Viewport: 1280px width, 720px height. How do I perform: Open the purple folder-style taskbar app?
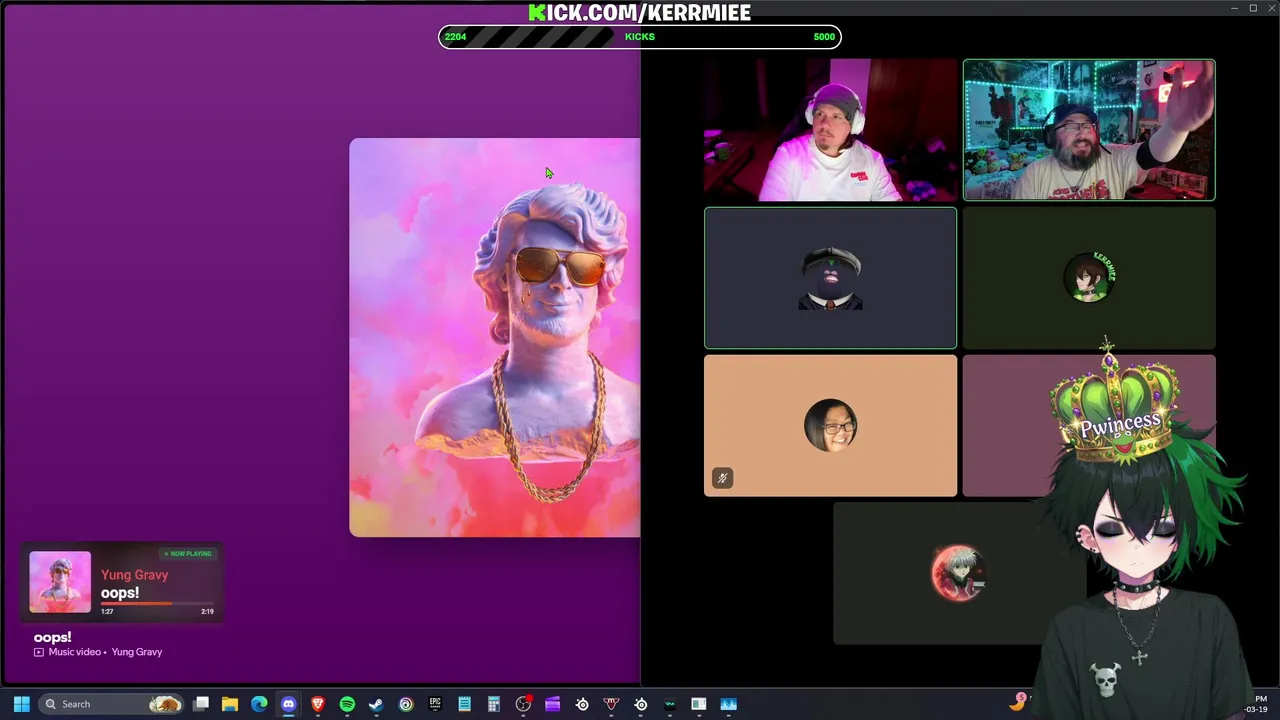(552, 704)
